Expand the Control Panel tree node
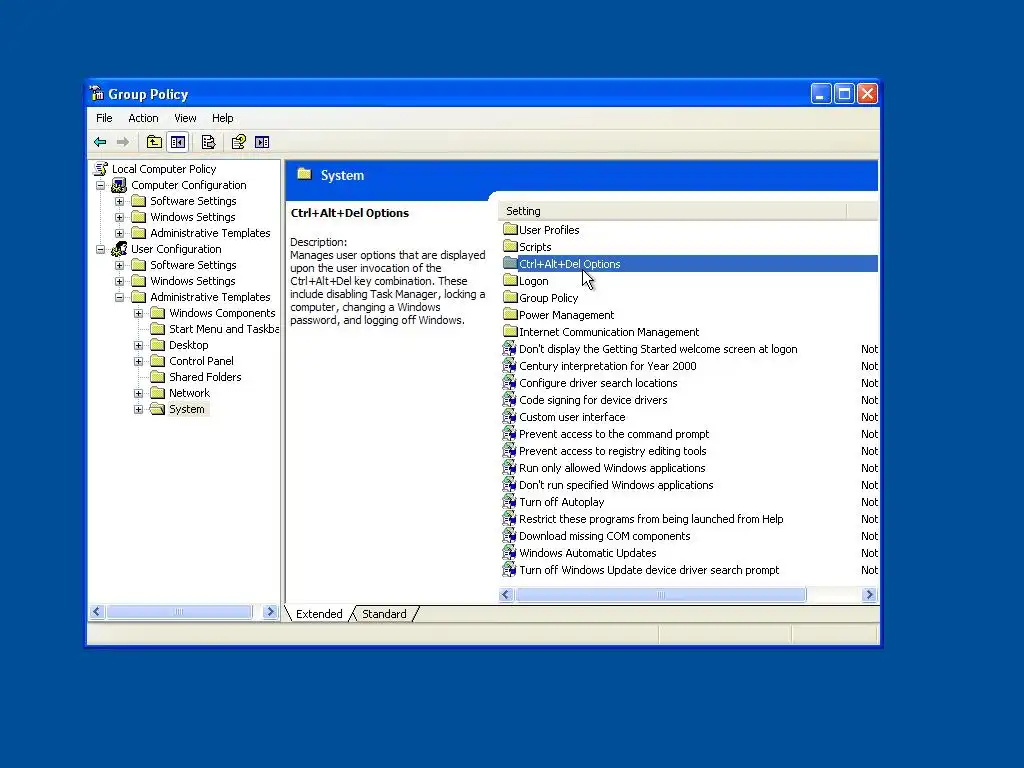 pos(138,361)
